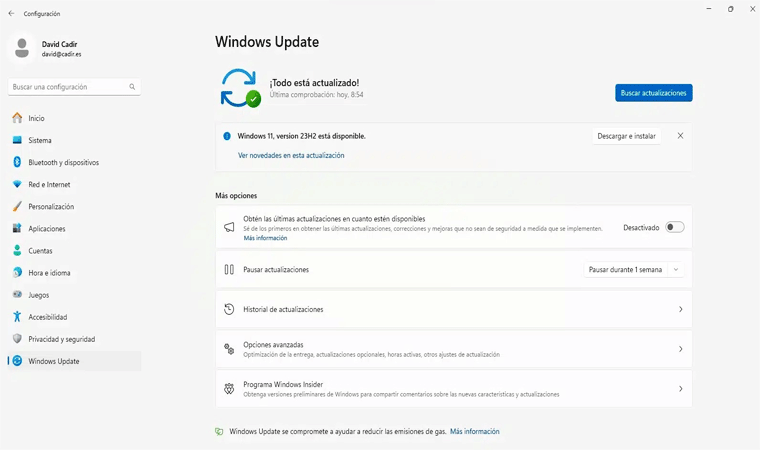Click the megaphone icon for latest updates option
760x450 pixels.
pos(229,227)
